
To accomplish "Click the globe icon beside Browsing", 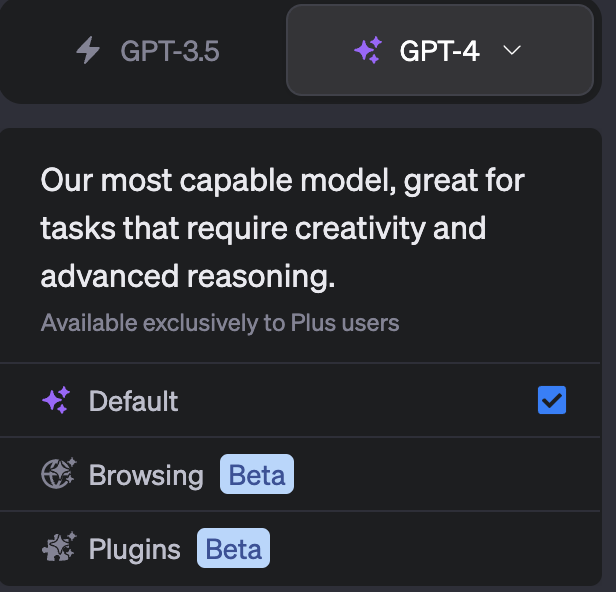I will (x=56, y=474).
